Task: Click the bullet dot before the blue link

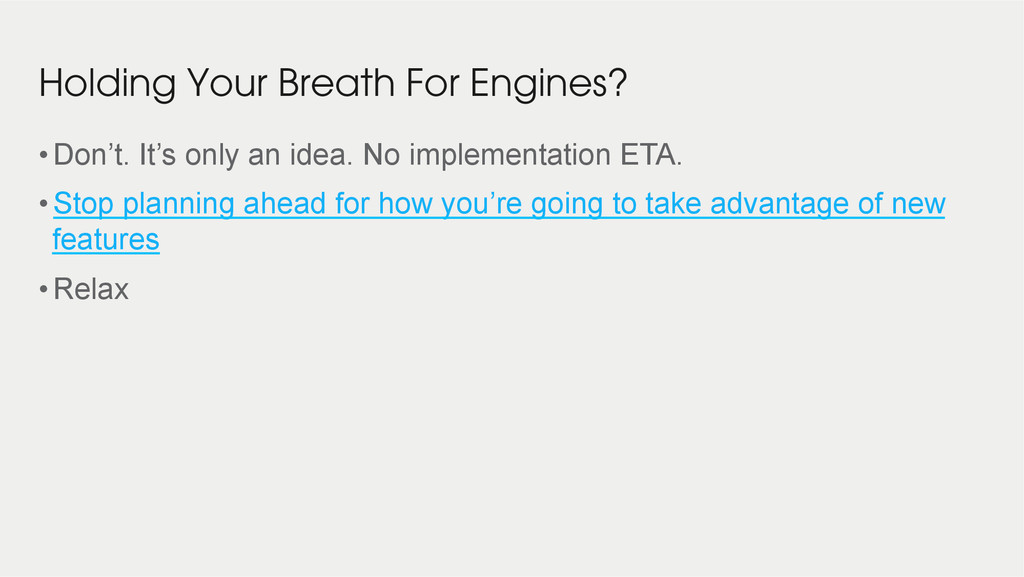Action: pyautogui.click(x=44, y=204)
